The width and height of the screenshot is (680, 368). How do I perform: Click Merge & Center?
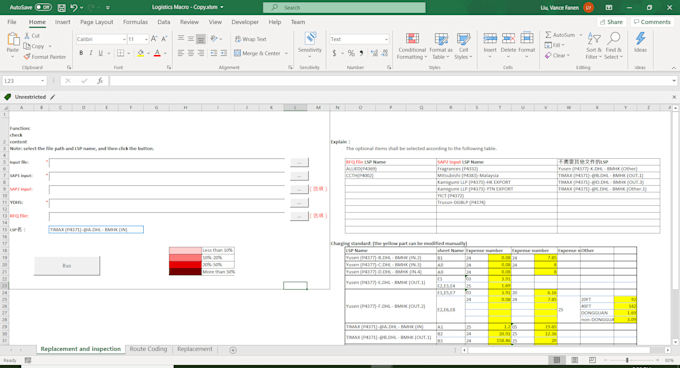coord(258,53)
